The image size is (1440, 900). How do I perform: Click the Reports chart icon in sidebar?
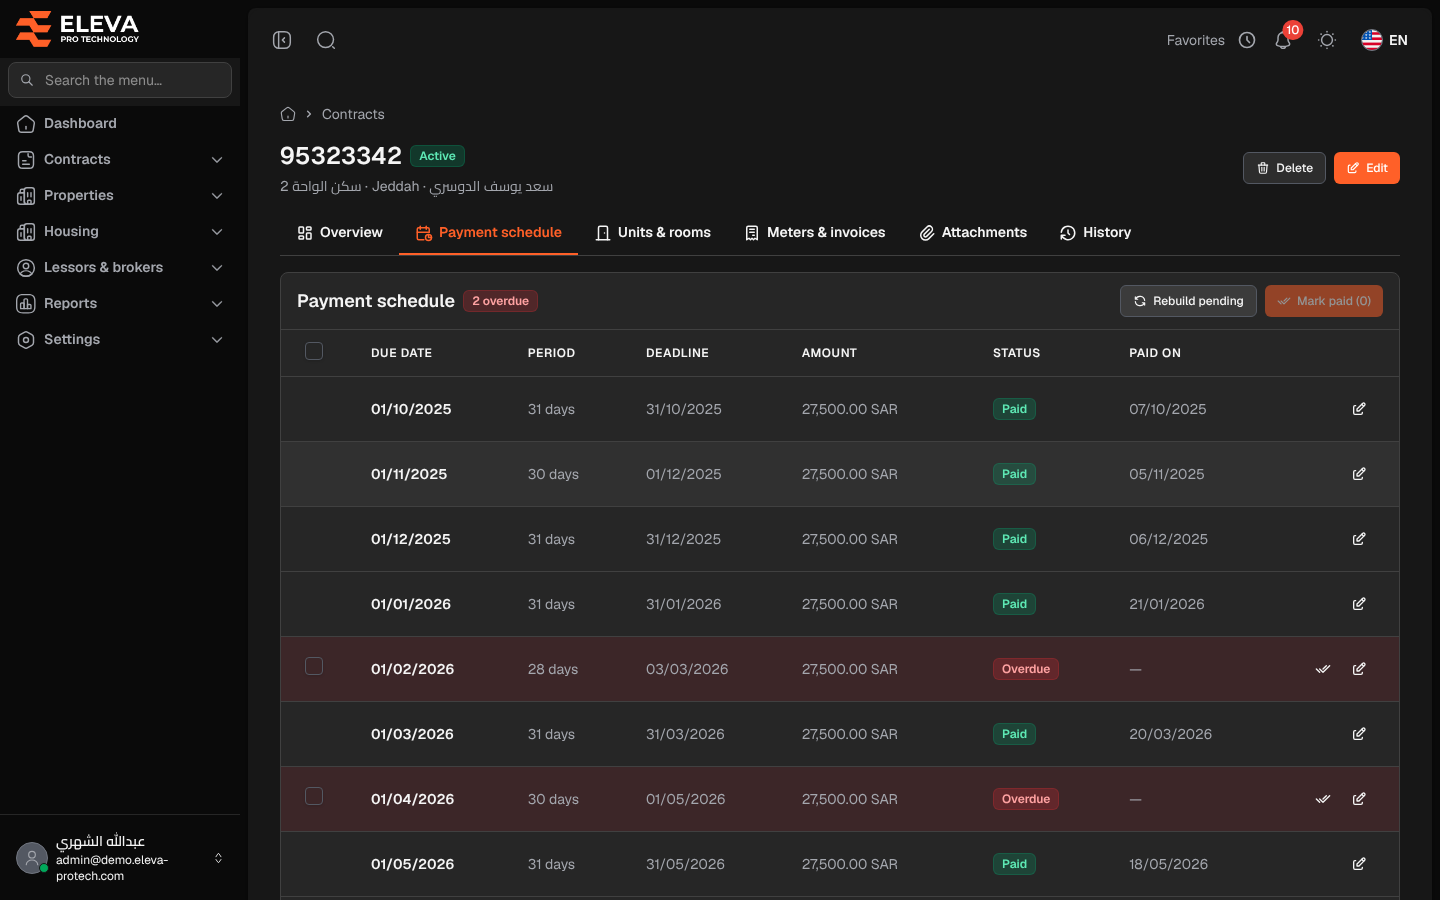(26, 304)
